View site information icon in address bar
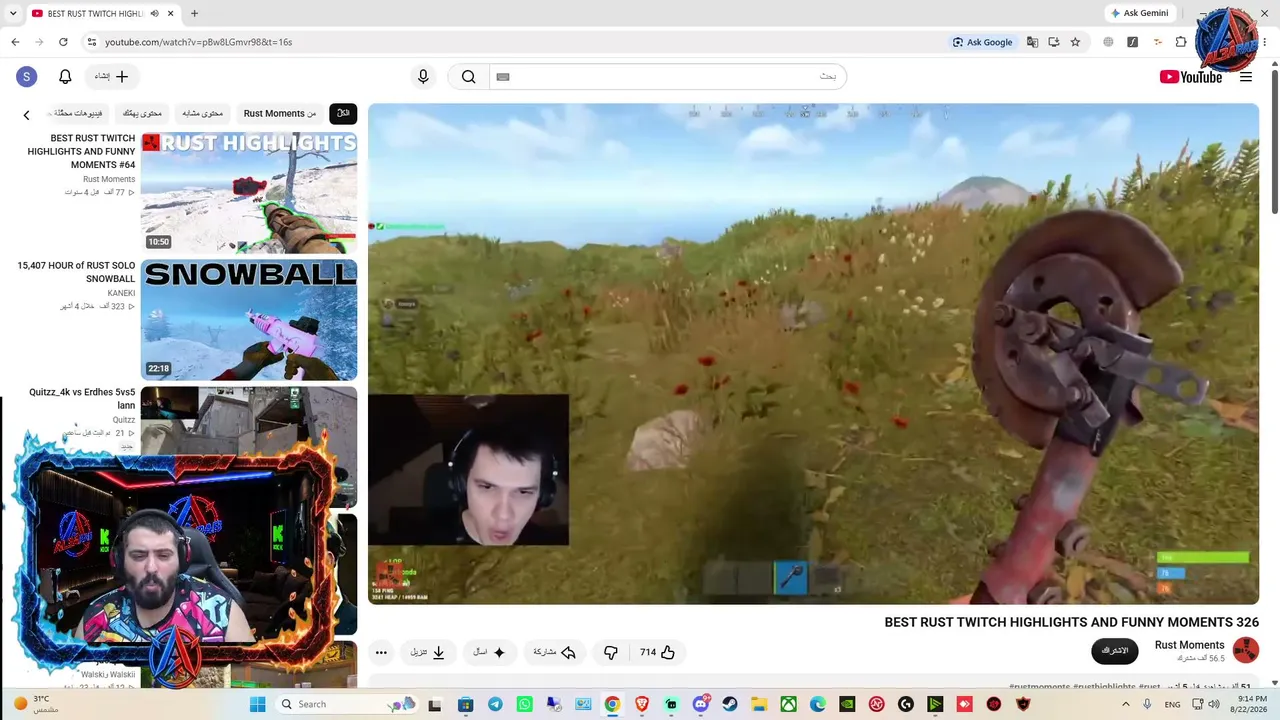Image resolution: width=1280 pixels, height=720 pixels. (x=91, y=42)
